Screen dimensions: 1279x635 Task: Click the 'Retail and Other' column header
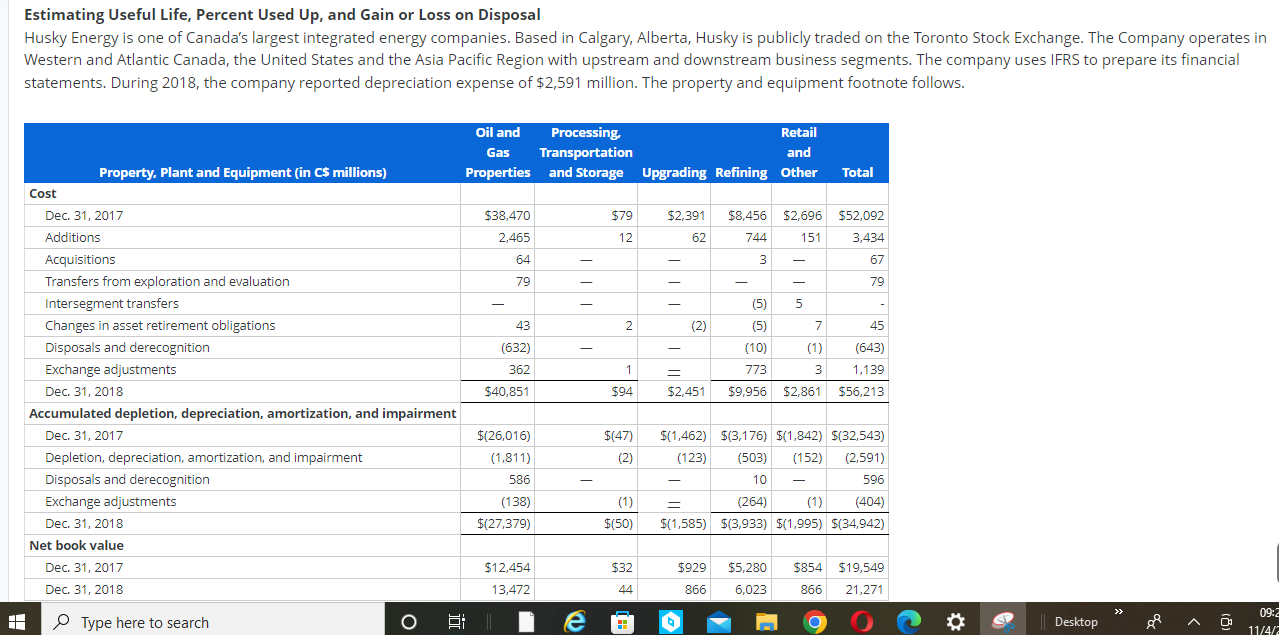pos(799,152)
